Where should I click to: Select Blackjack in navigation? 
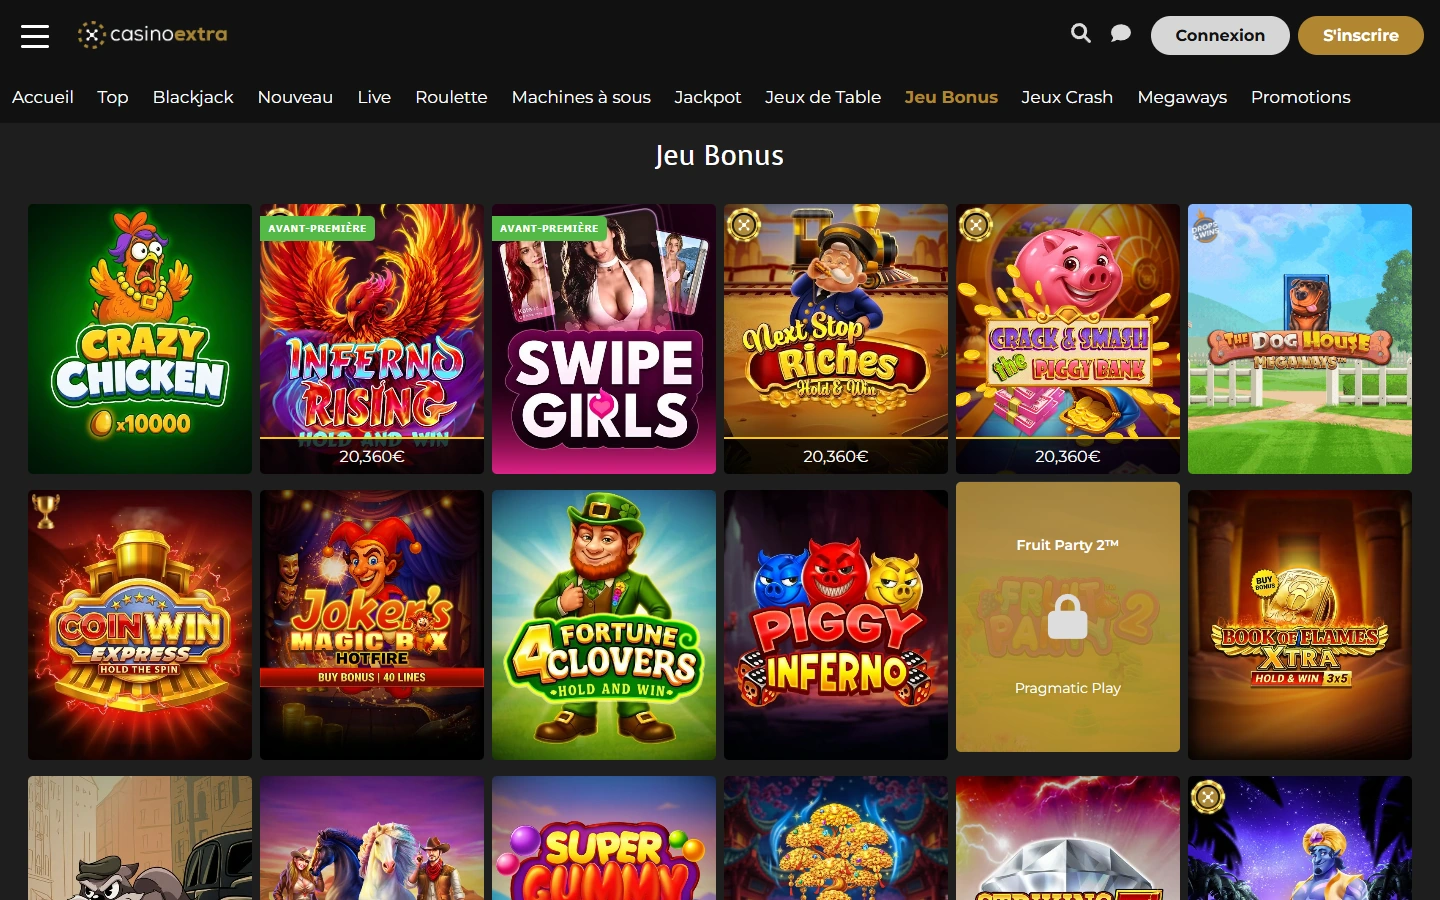pos(193,97)
